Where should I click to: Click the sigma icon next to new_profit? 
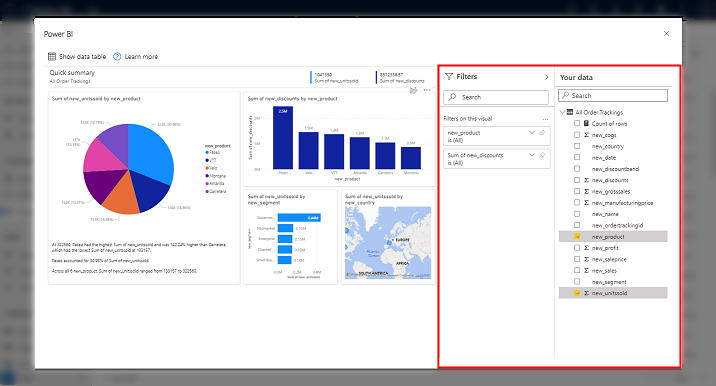pos(586,248)
